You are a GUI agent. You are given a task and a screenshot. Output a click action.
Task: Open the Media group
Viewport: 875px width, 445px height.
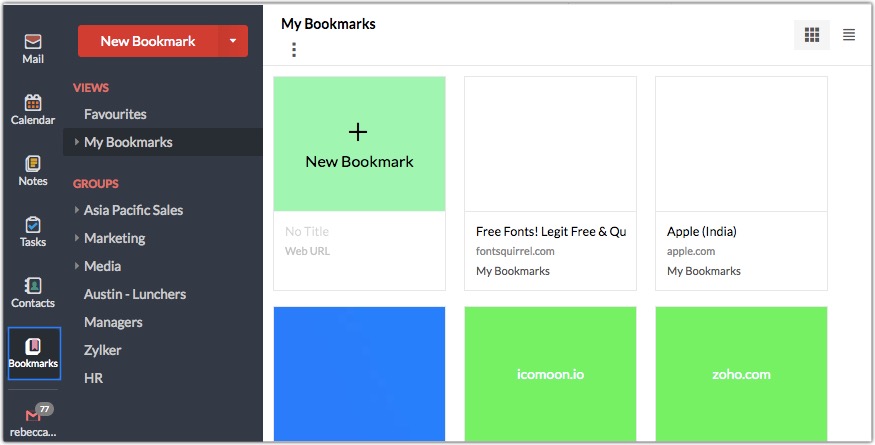(102, 266)
